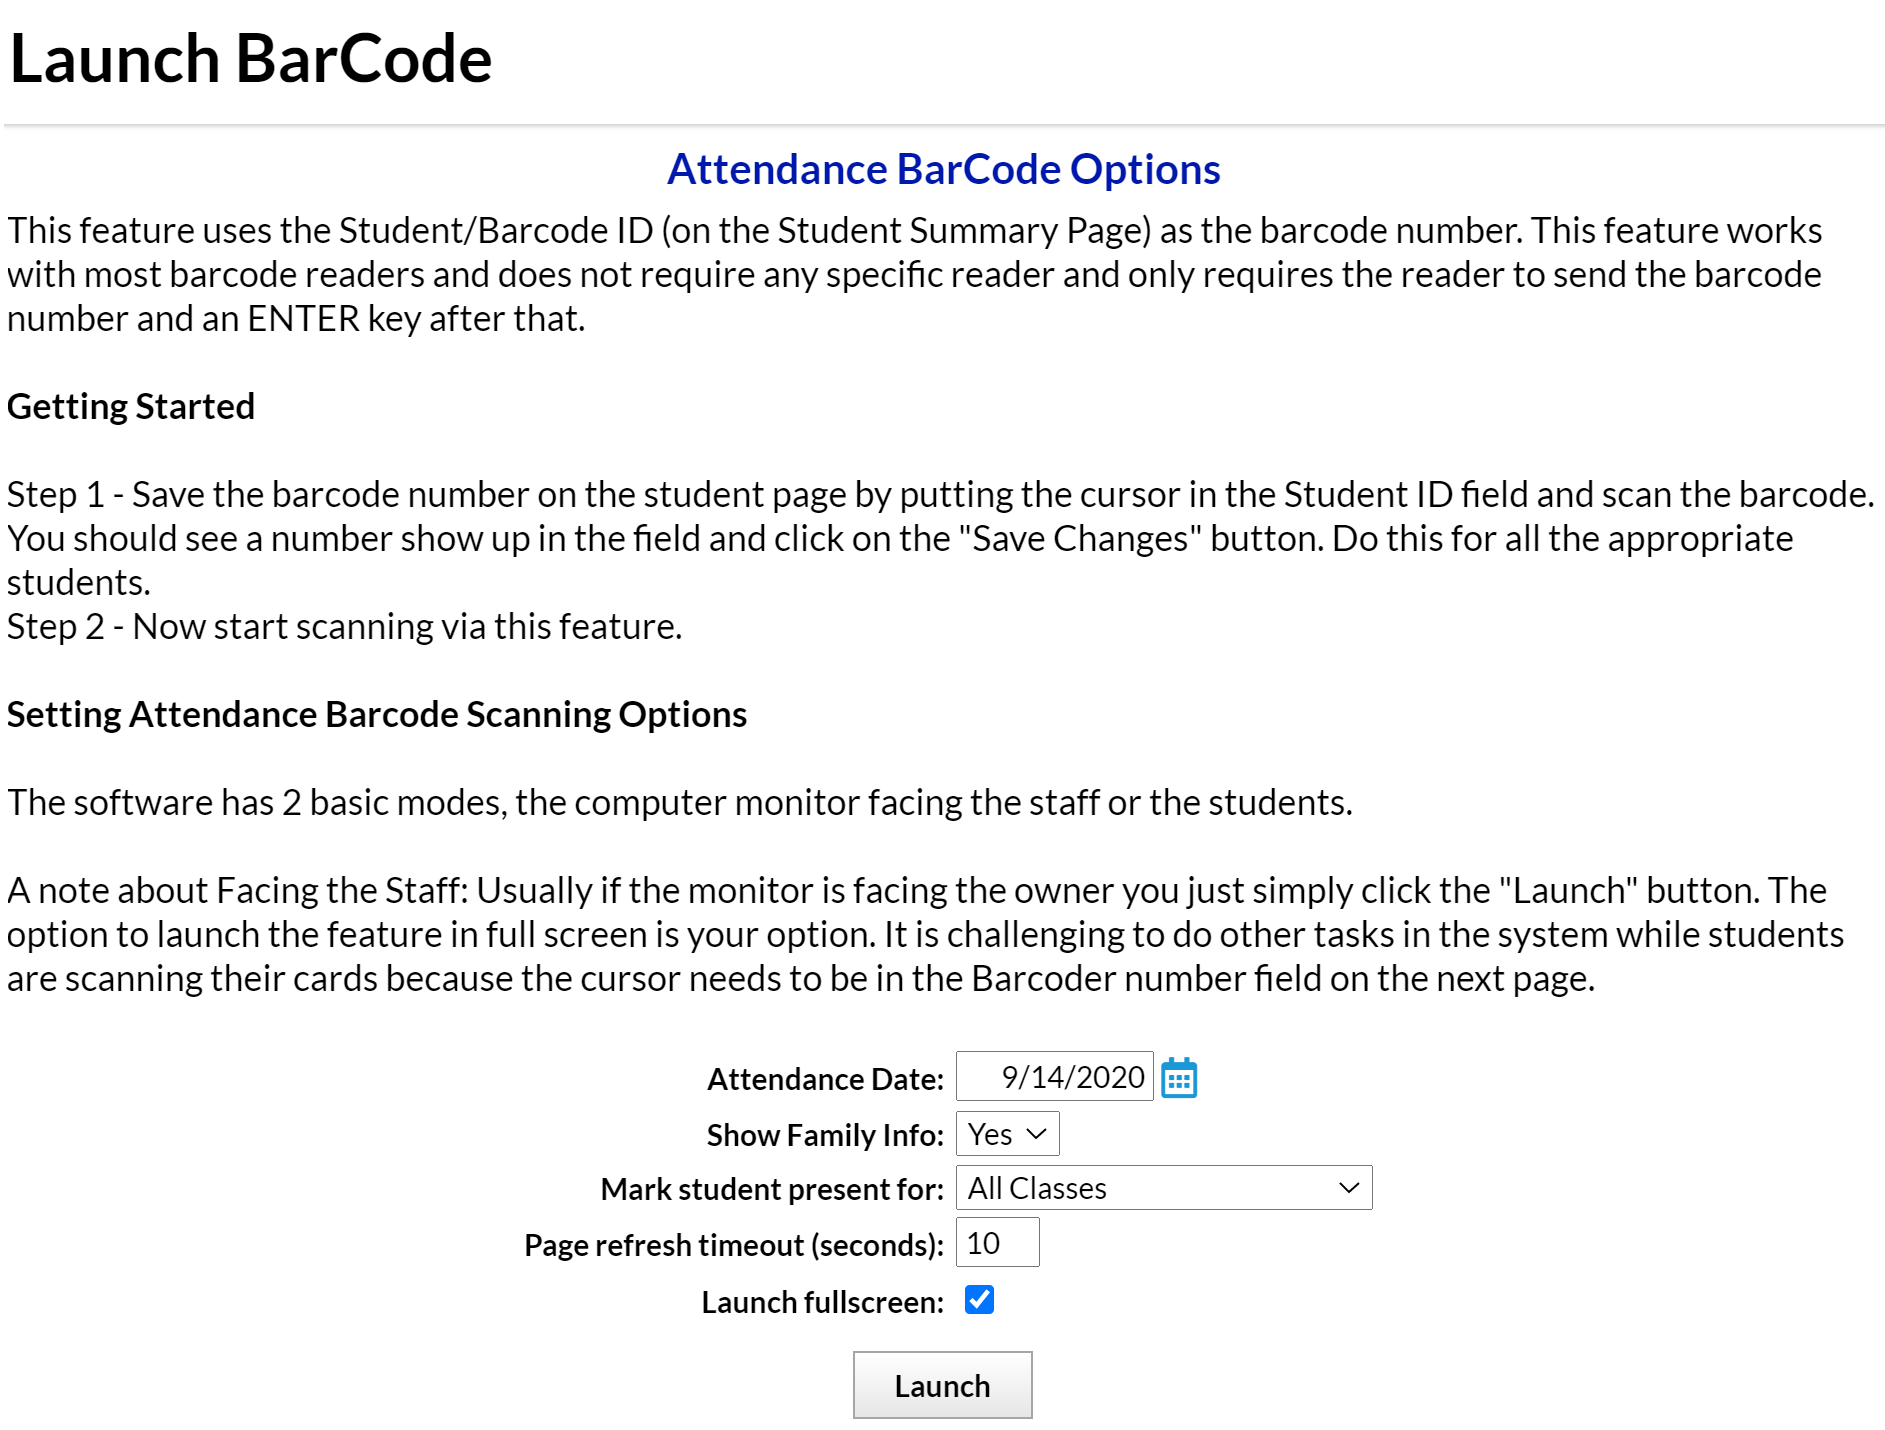Click Setting Attendance Barcode Scanning Options heading
This screenshot has width=1885, height=1430.
(x=377, y=714)
